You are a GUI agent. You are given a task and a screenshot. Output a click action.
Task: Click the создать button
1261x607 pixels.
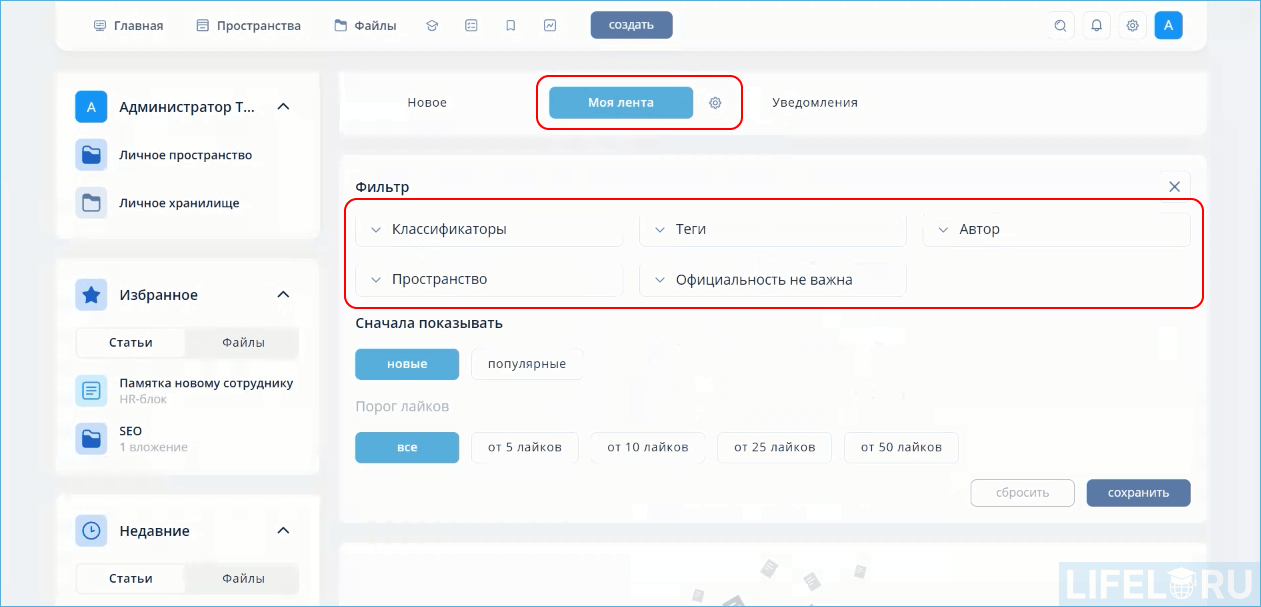631,25
